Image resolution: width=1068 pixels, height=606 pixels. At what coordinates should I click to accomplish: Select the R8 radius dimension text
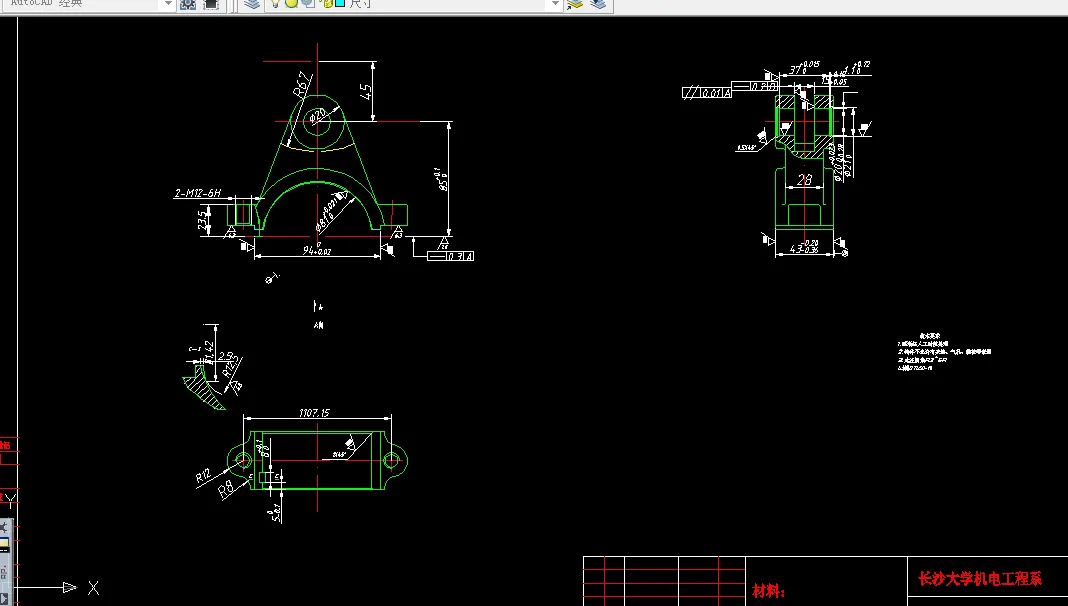[226, 488]
